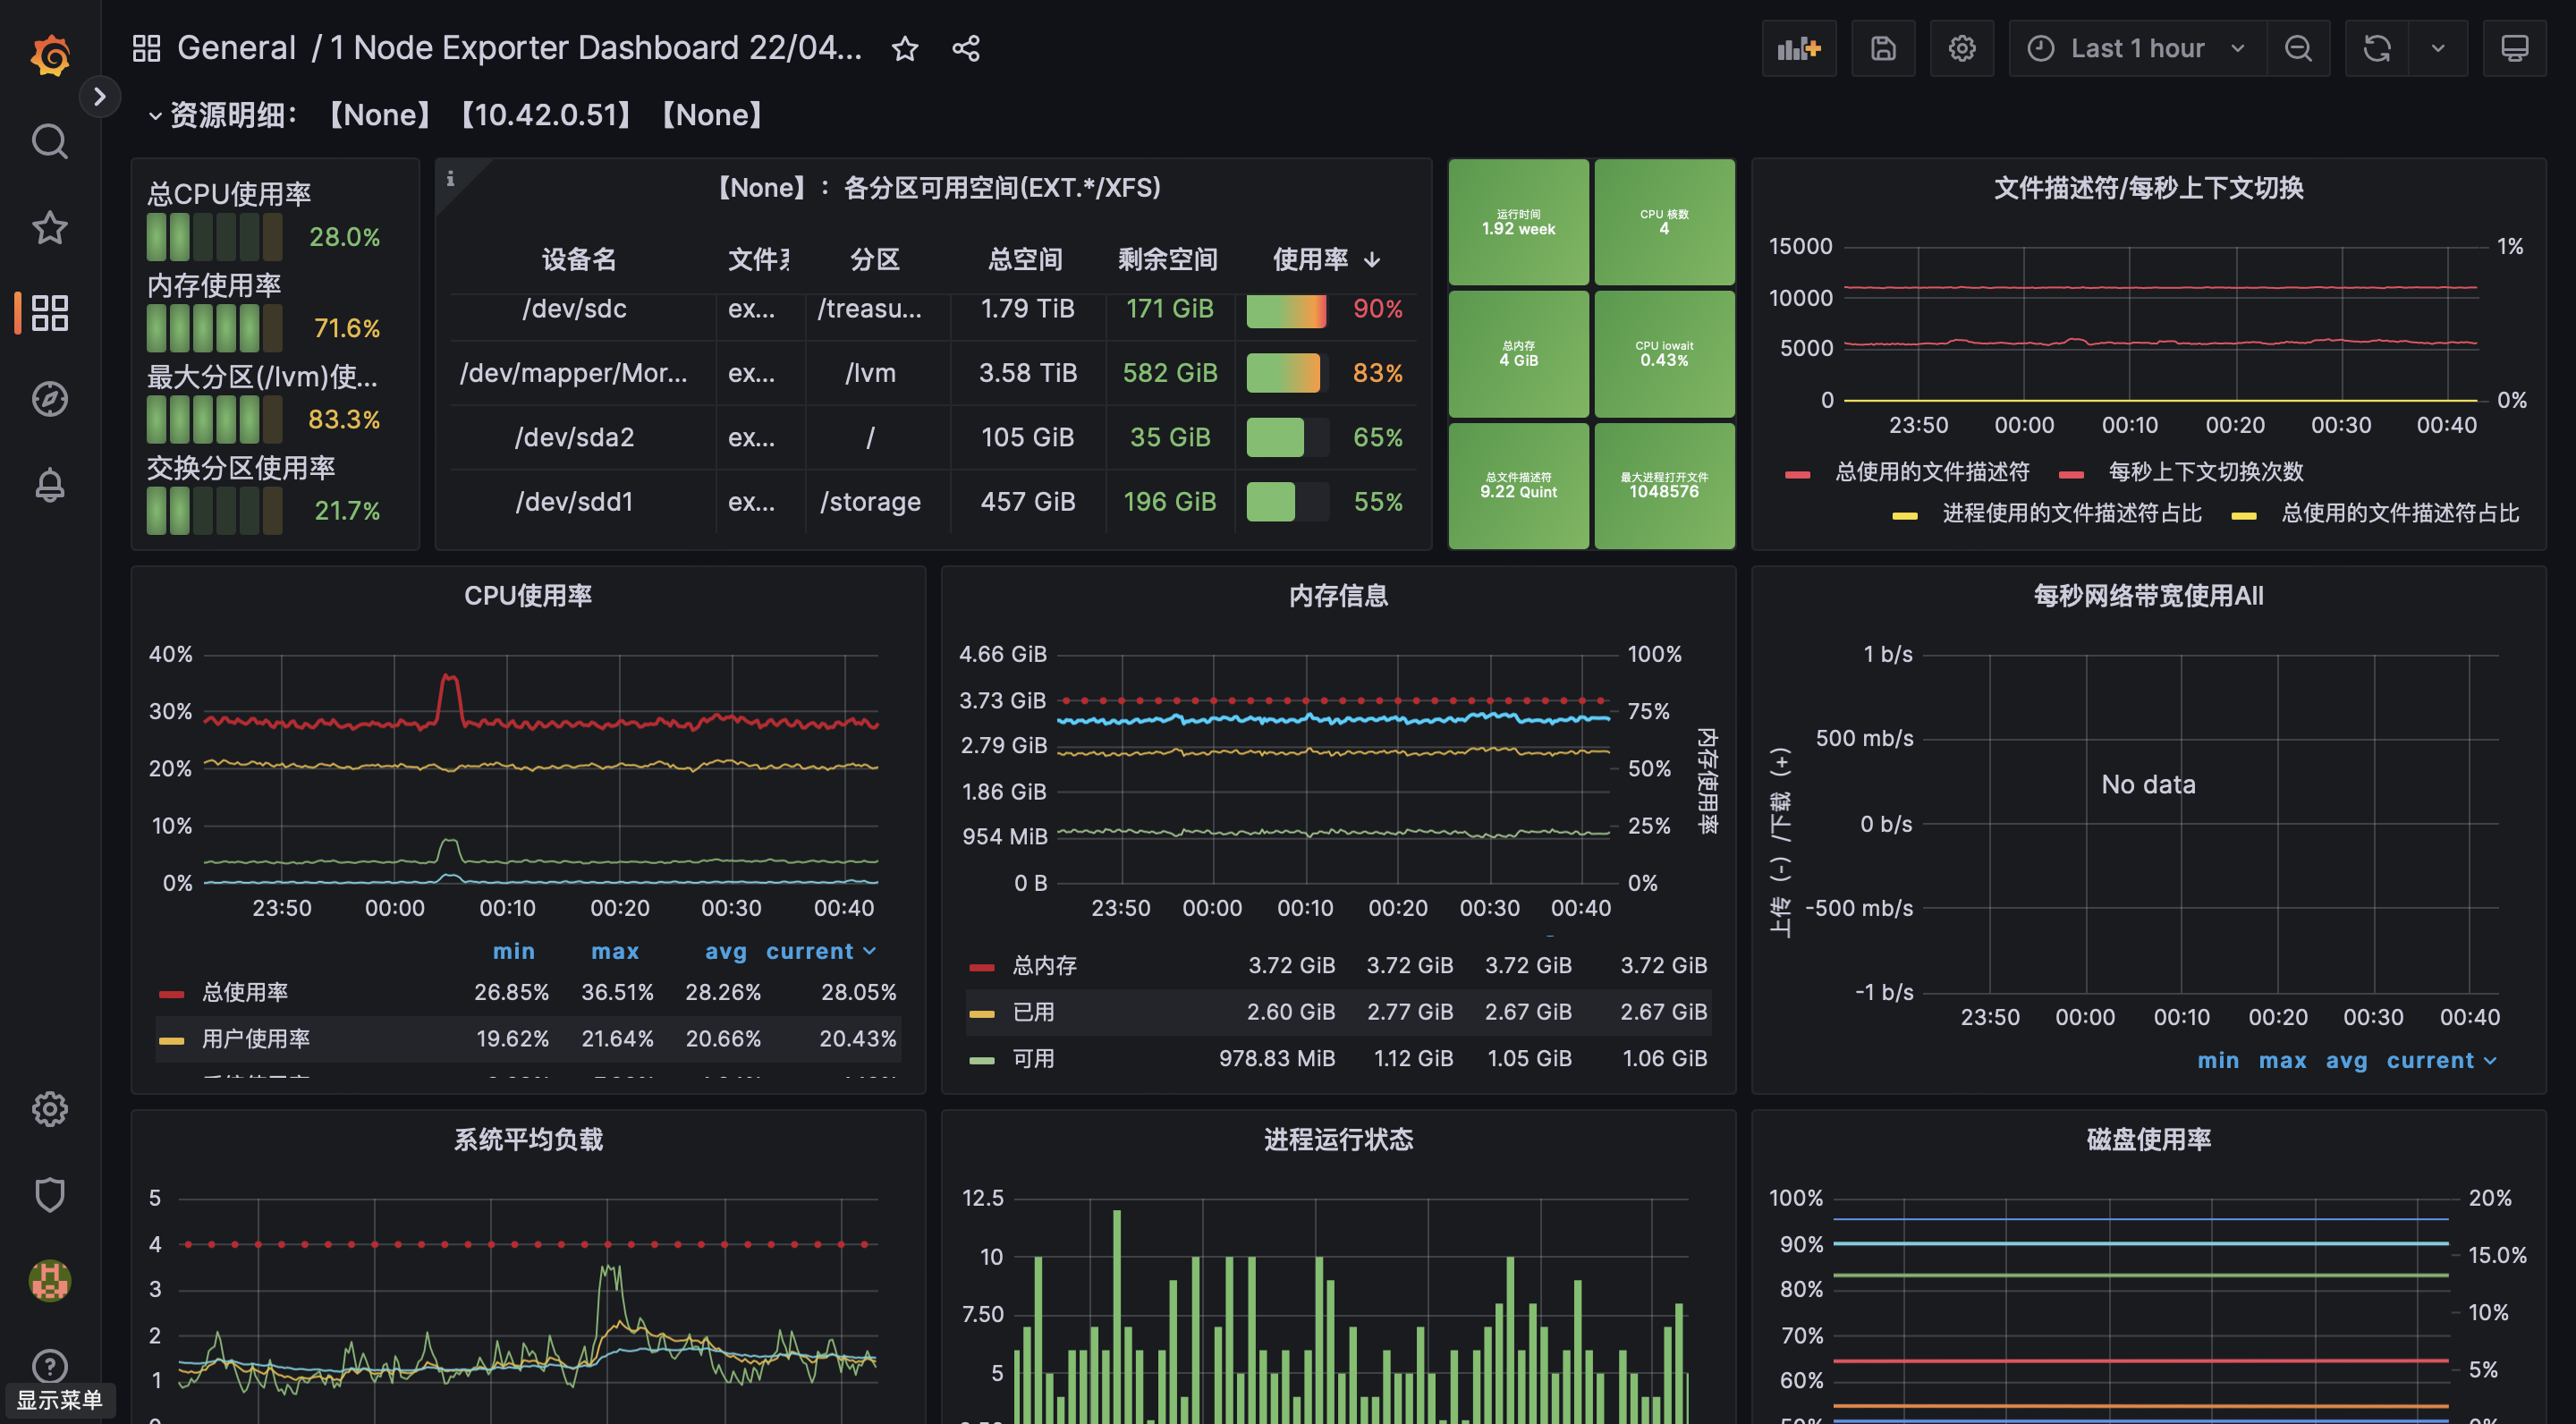
Task: Share the dashboard via share icon
Action: (x=965, y=48)
